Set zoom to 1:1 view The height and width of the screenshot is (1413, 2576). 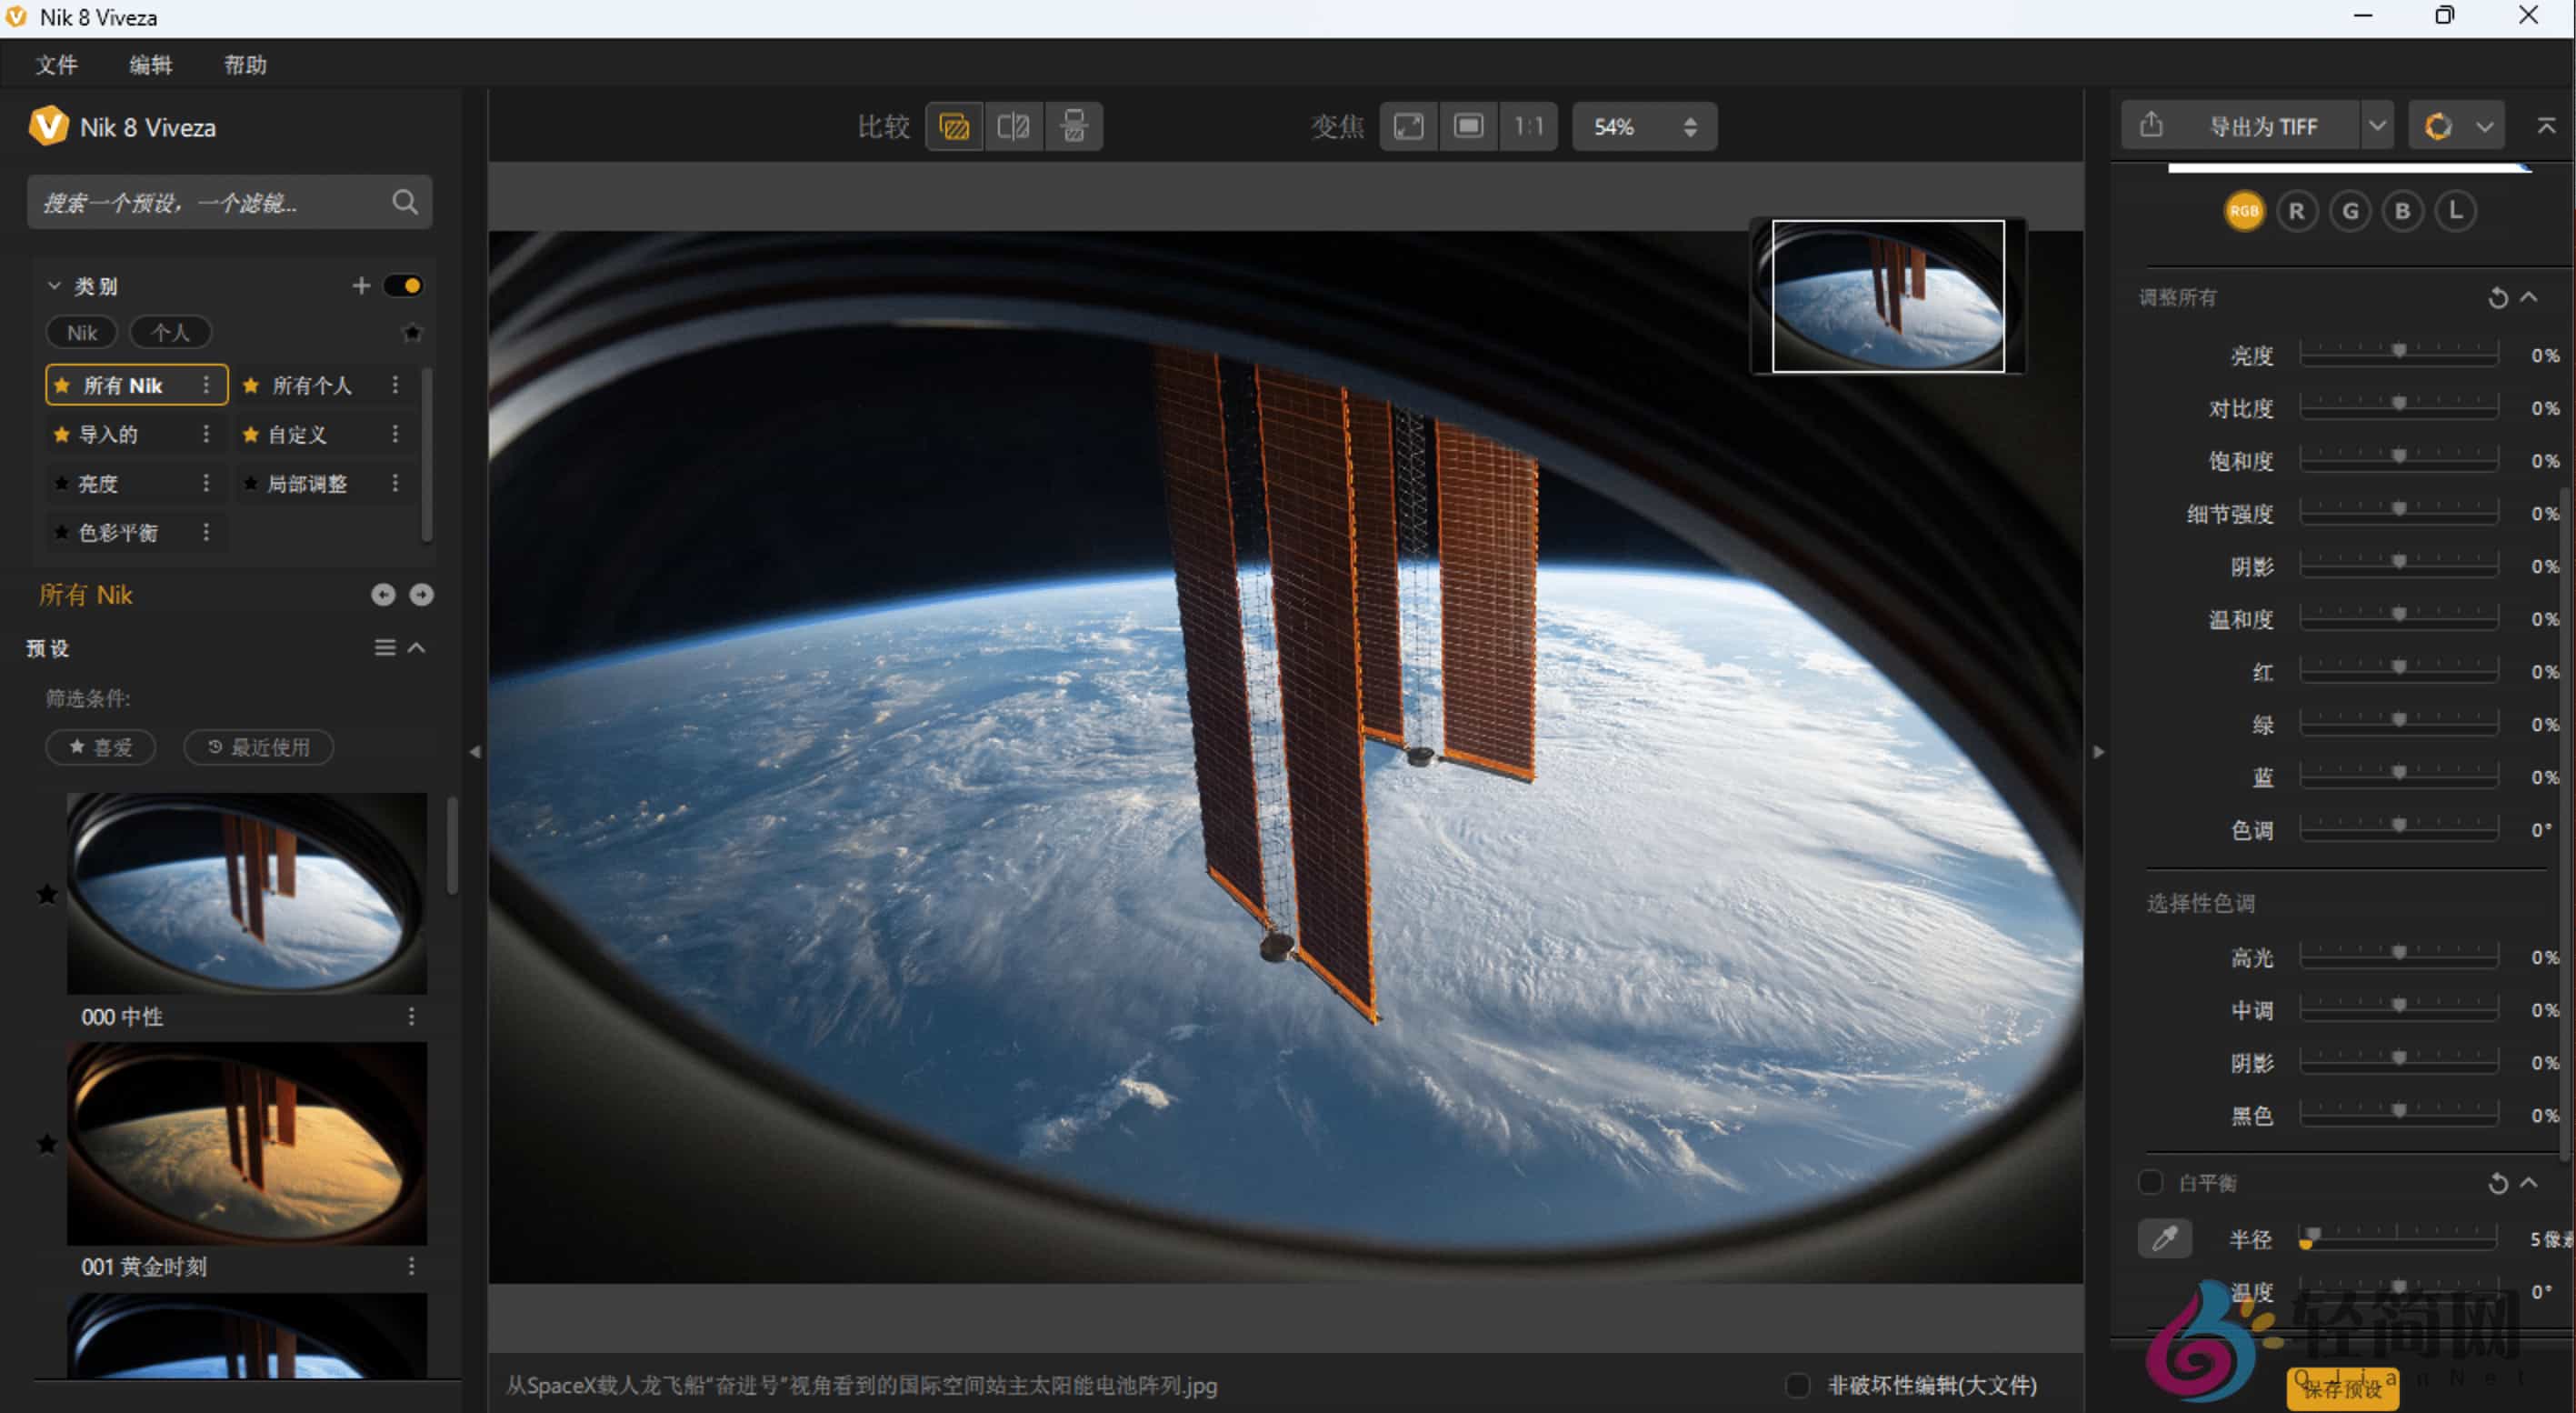[x=1528, y=126]
